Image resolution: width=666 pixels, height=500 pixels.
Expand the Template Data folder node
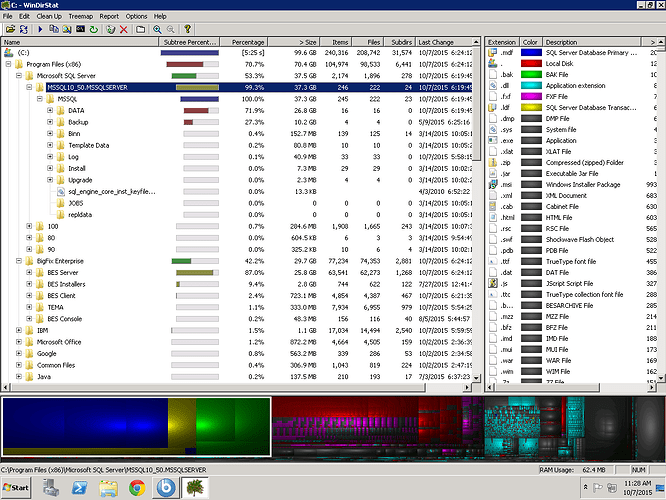coord(50,145)
